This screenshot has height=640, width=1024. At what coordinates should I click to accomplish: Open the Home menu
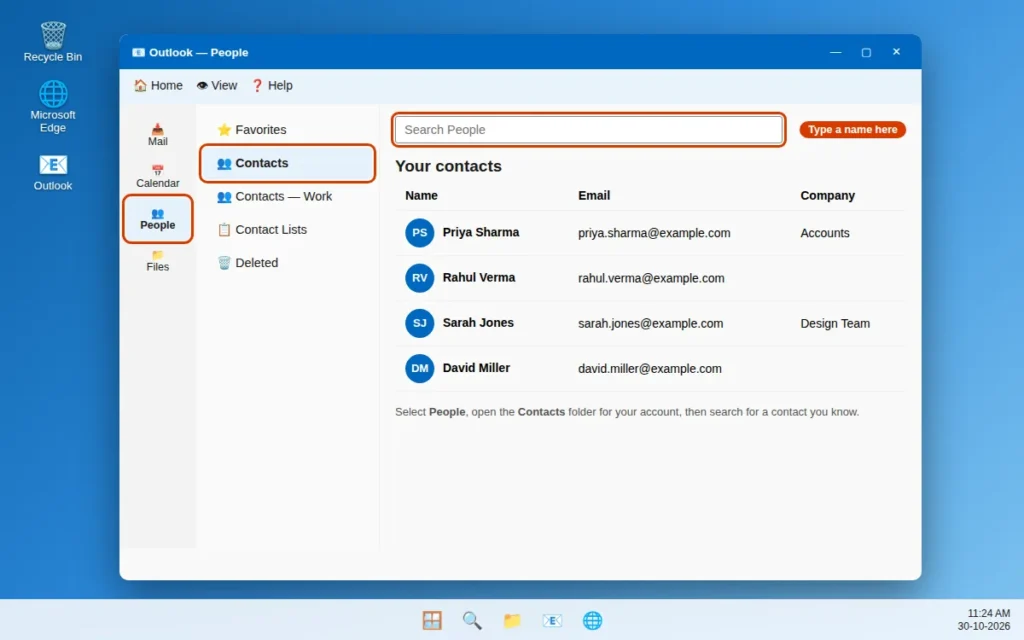point(158,86)
